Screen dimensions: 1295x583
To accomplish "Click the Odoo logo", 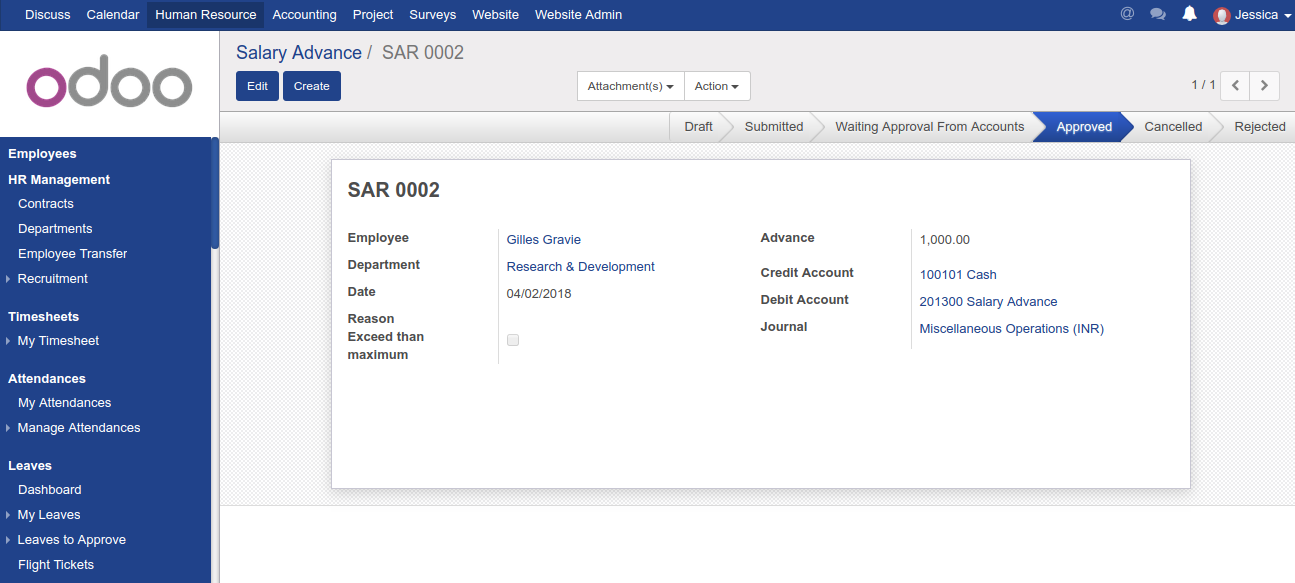I will [x=109, y=86].
